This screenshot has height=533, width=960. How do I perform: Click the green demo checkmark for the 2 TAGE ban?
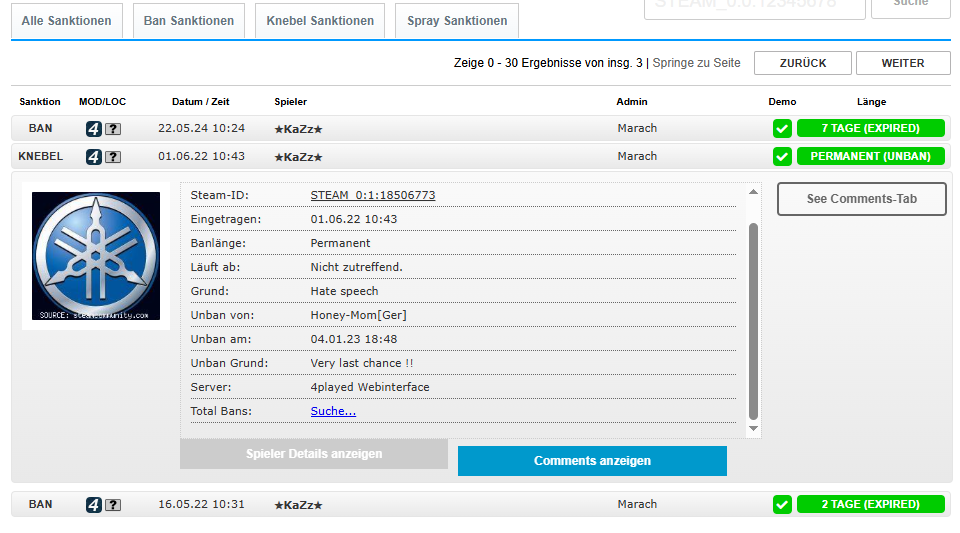782,505
